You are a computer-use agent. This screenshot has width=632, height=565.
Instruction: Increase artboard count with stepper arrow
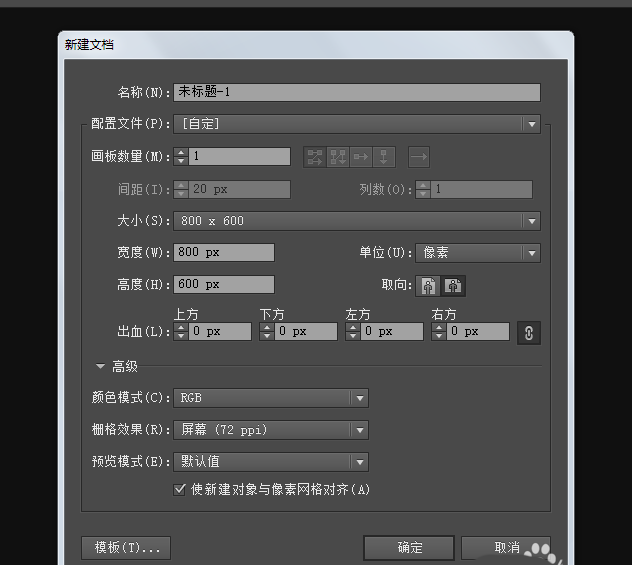point(181,152)
